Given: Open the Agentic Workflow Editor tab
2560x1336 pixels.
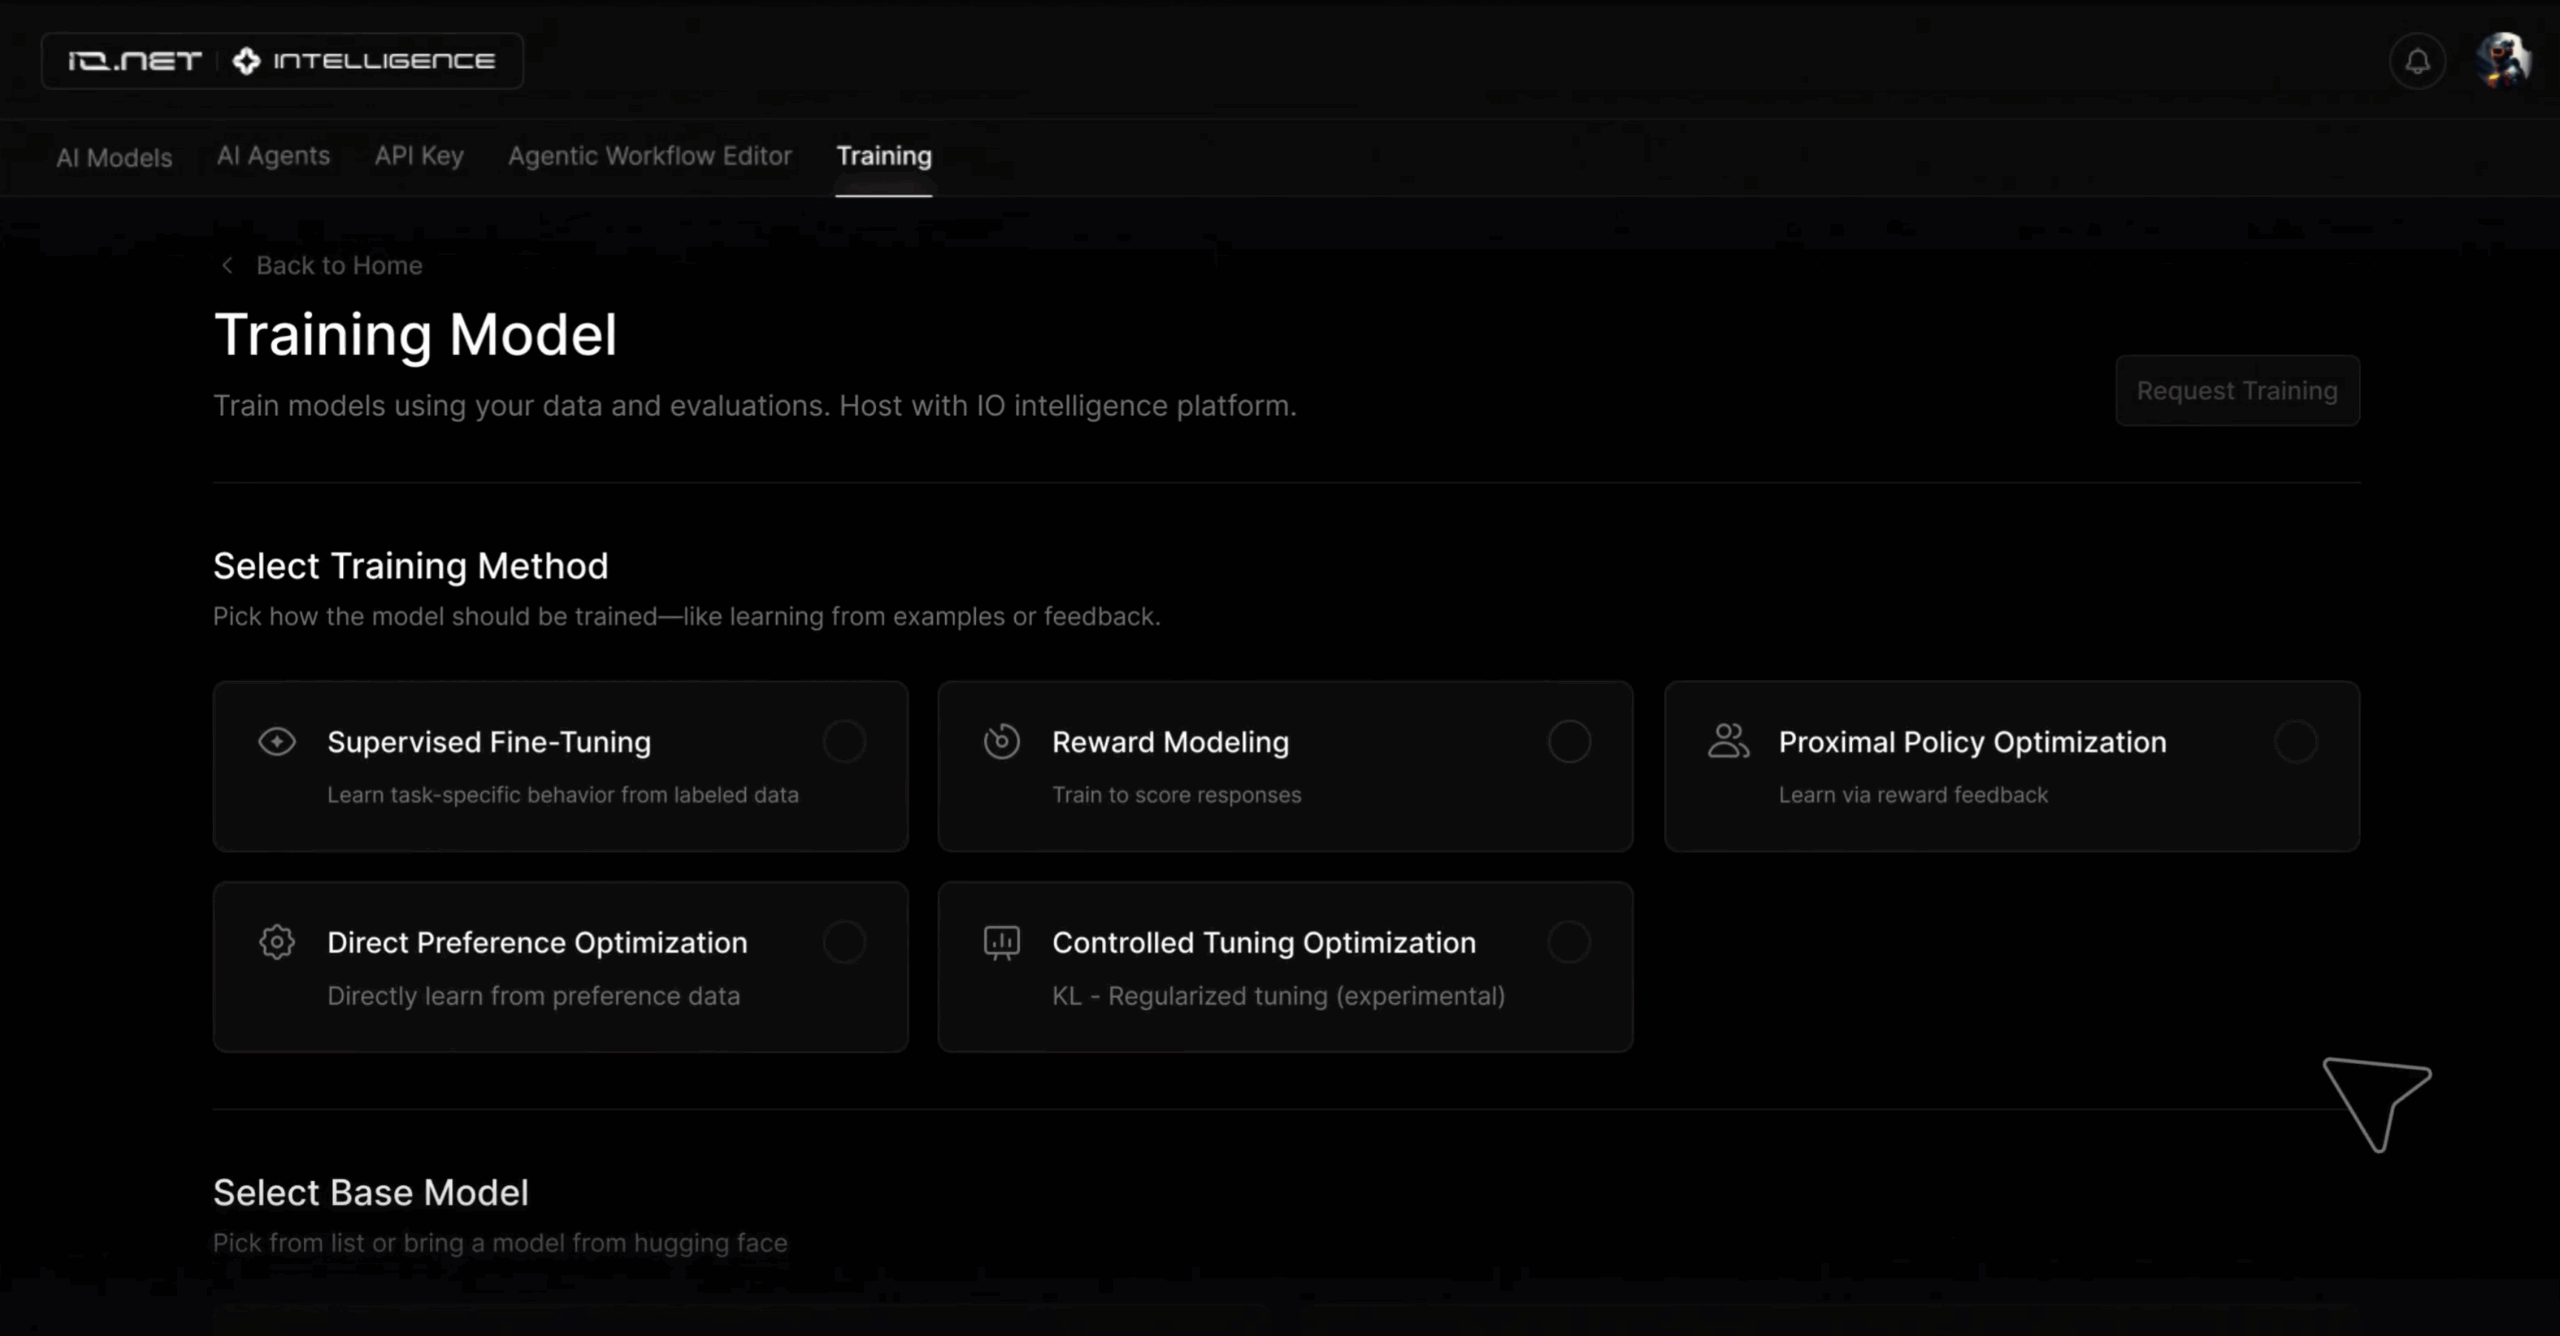Looking at the screenshot, I should (x=649, y=156).
